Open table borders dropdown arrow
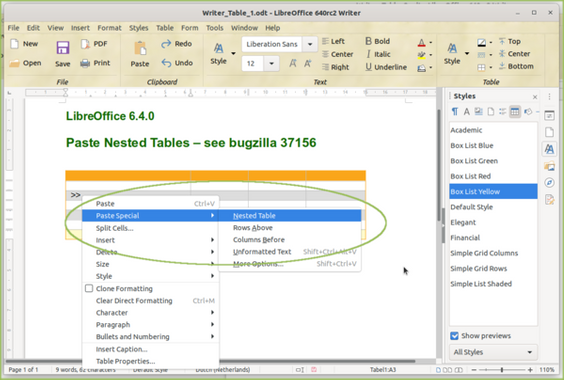Viewport: 564px width, 380px height. click(491, 67)
